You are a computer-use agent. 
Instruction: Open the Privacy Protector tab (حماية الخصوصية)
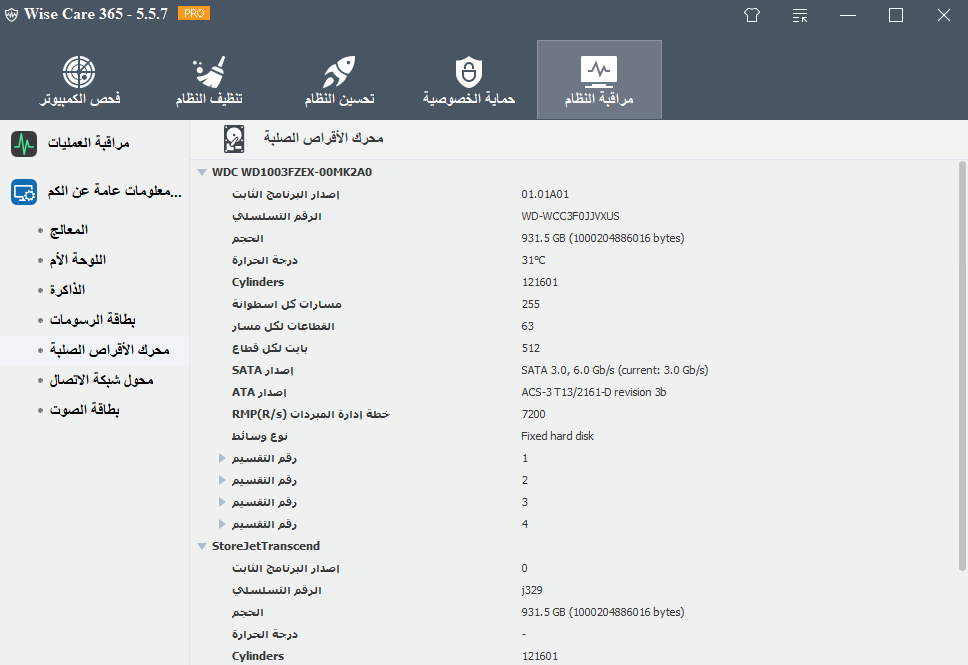469,80
